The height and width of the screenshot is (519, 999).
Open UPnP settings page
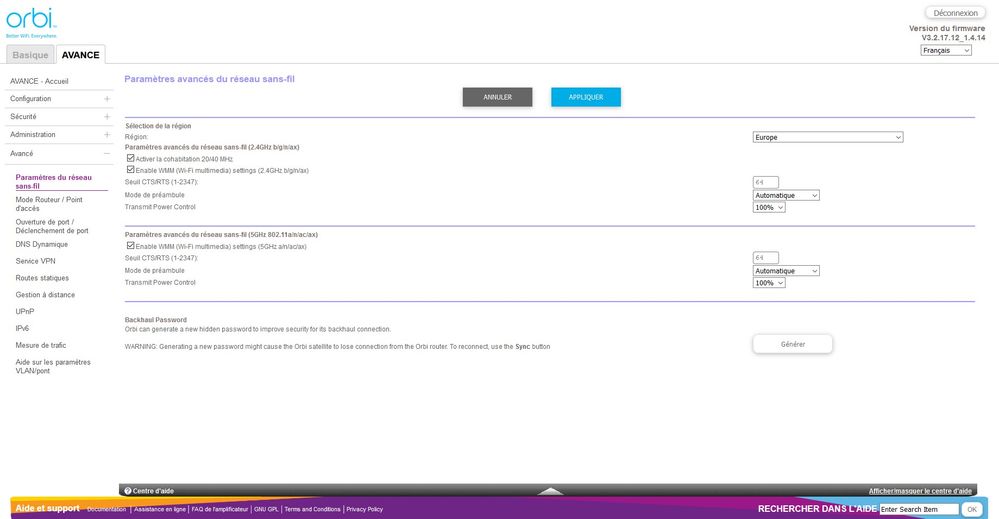pos(25,311)
